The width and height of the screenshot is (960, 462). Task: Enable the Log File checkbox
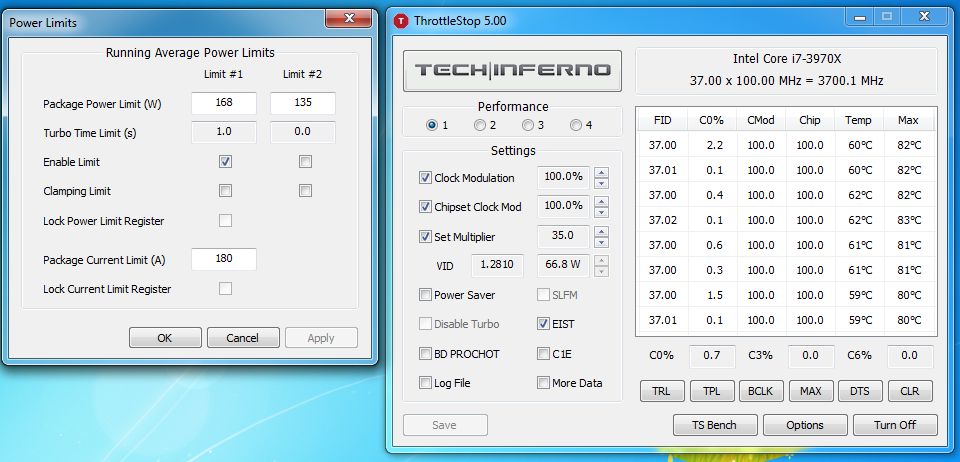click(x=425, y=383)
